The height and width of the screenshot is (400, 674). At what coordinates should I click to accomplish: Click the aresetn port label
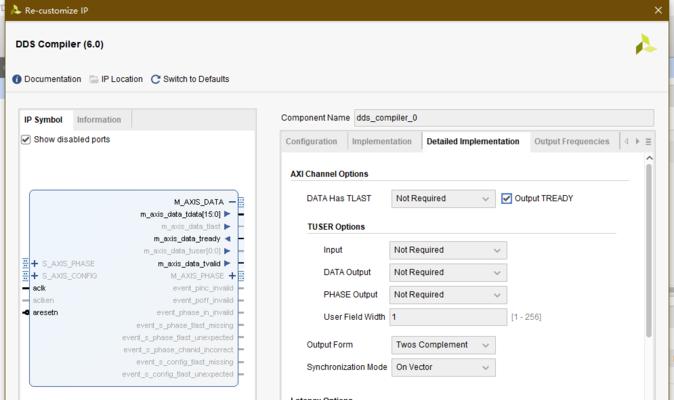[45, 312]
